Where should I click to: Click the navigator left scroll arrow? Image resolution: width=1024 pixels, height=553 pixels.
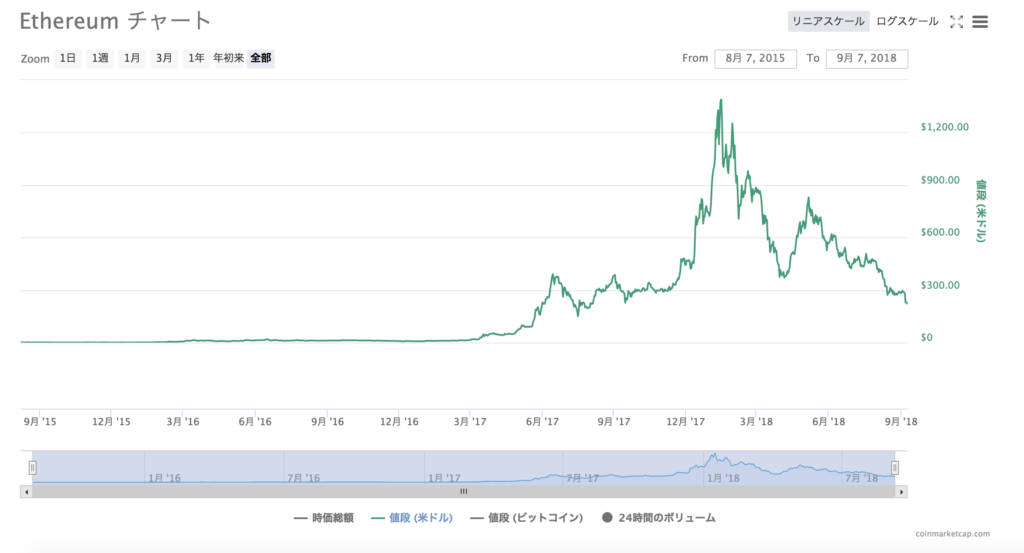[26, 492]
